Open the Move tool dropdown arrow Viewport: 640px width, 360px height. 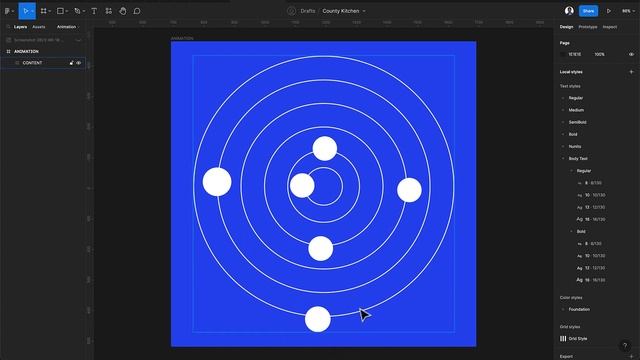coord(32,11)
